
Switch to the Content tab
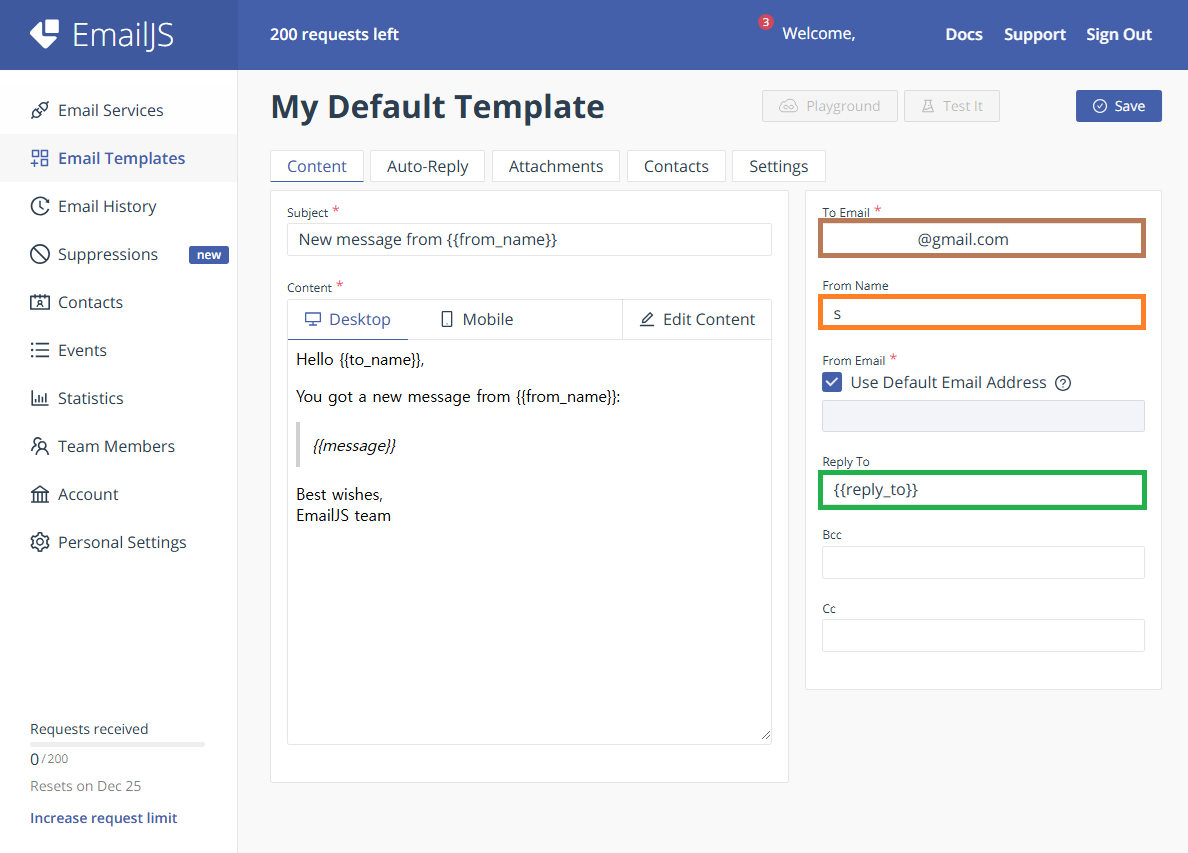(317, 166)
